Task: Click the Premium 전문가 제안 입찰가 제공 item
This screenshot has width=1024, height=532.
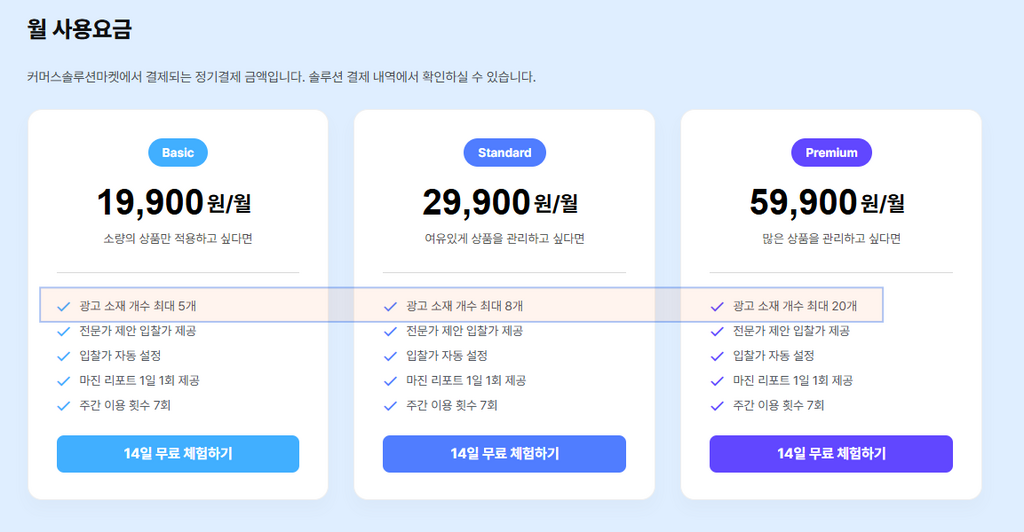Action: [x=780, y=331]
